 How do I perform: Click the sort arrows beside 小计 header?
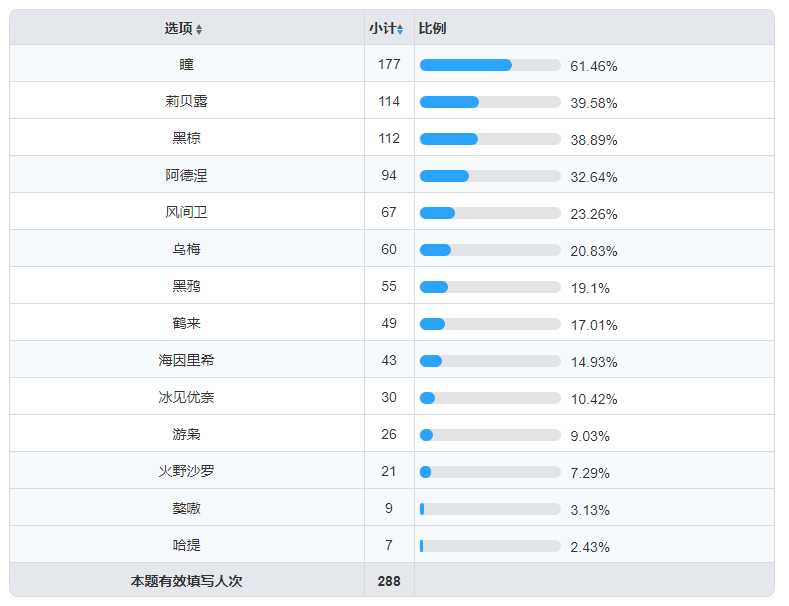(400, 29)
